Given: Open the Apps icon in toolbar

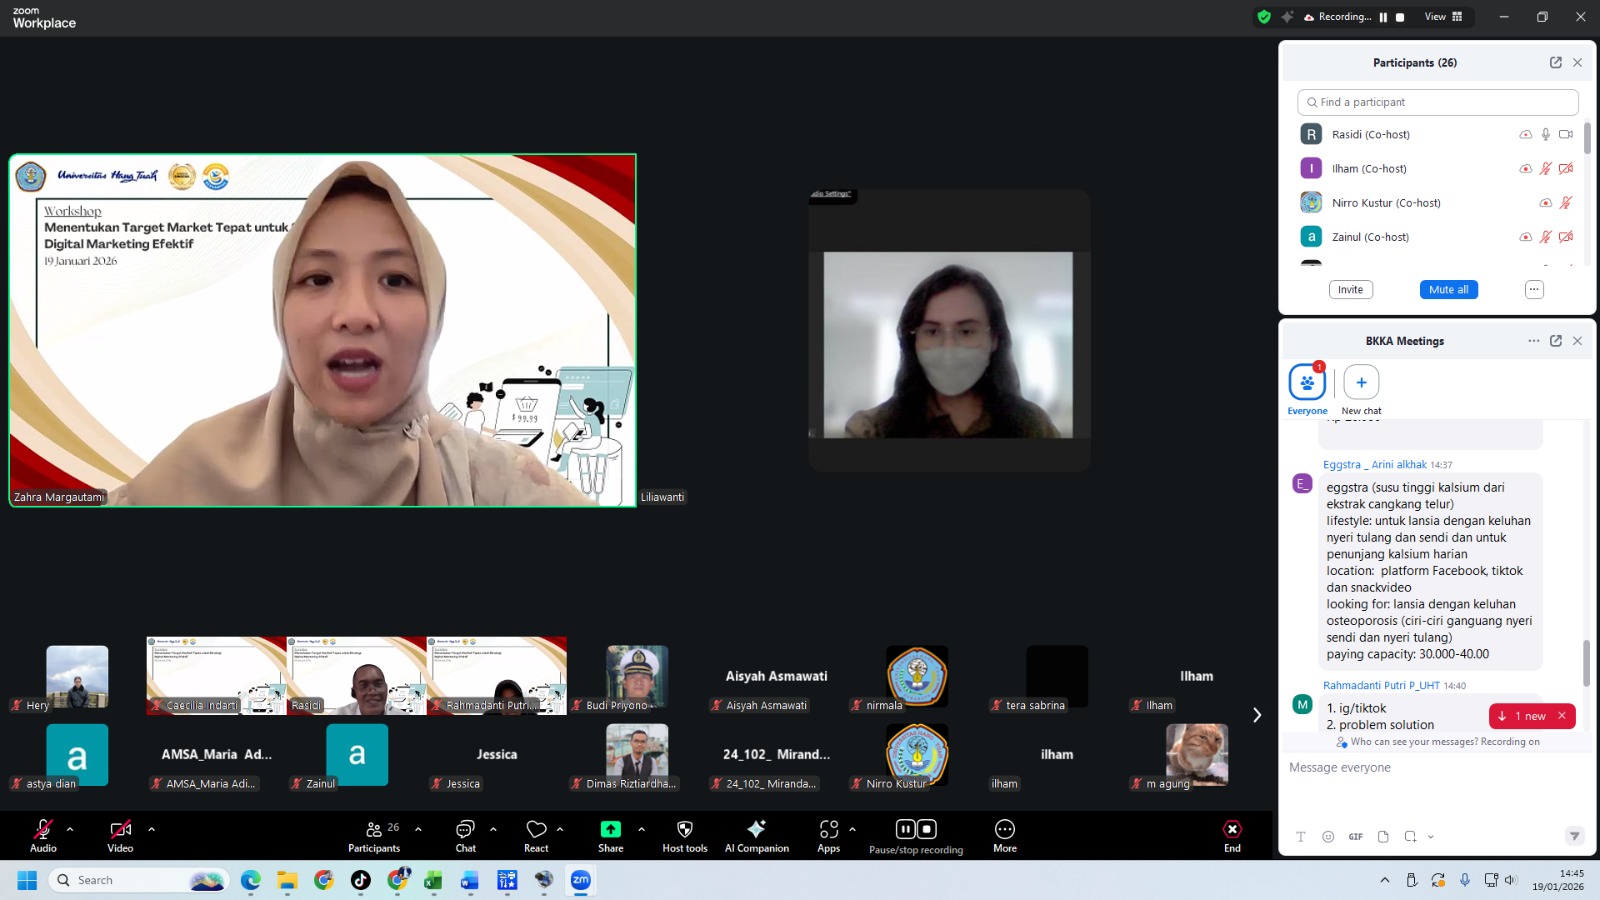Looking at the screenshot, I should (828, 830).
